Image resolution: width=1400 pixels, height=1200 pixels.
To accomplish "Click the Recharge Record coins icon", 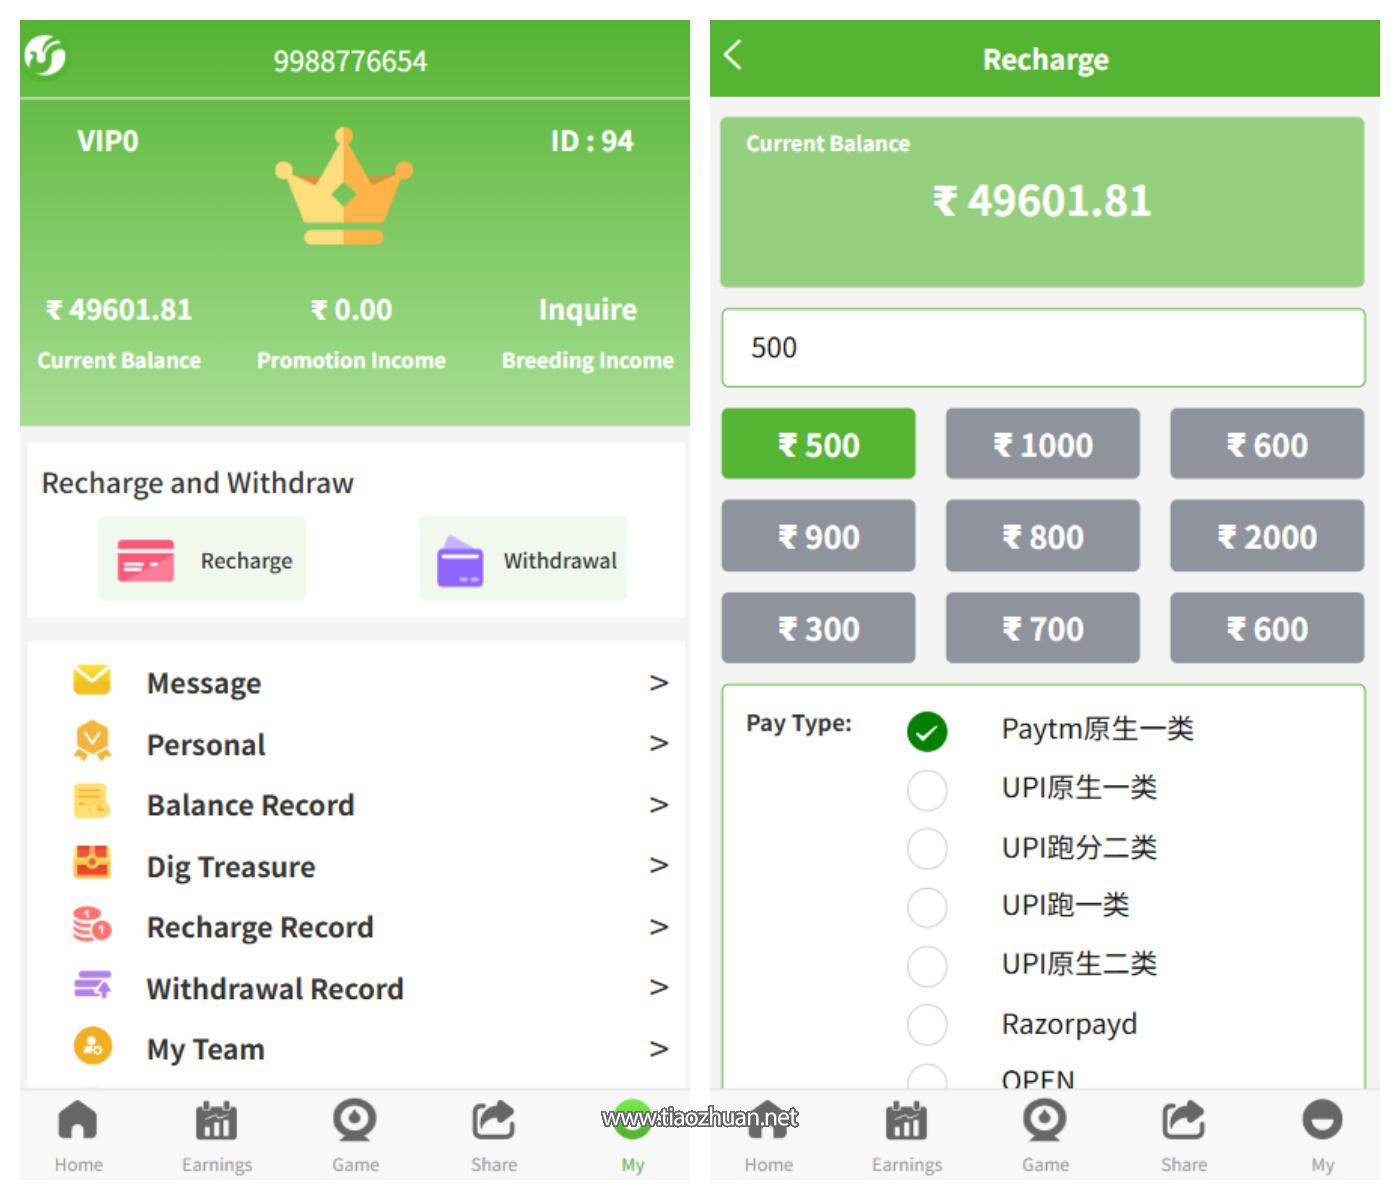I will pos(92,924).
